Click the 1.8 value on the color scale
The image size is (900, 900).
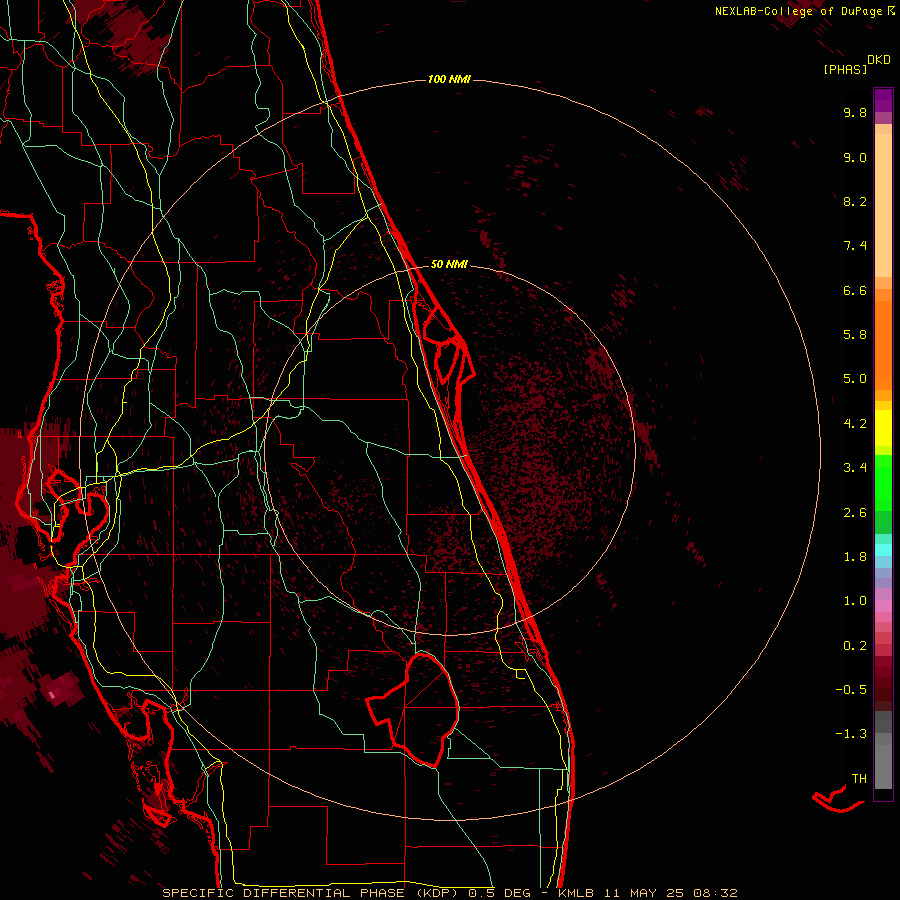click(855, 557)
